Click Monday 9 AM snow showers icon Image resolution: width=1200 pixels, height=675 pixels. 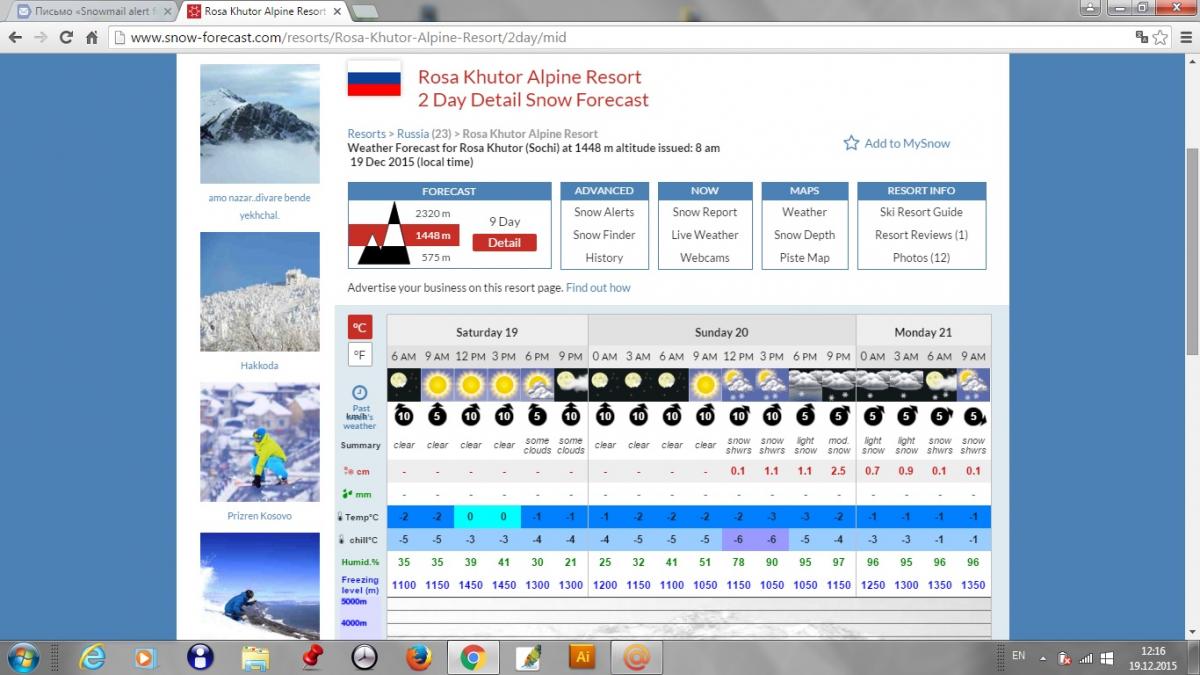pos(973,385)
